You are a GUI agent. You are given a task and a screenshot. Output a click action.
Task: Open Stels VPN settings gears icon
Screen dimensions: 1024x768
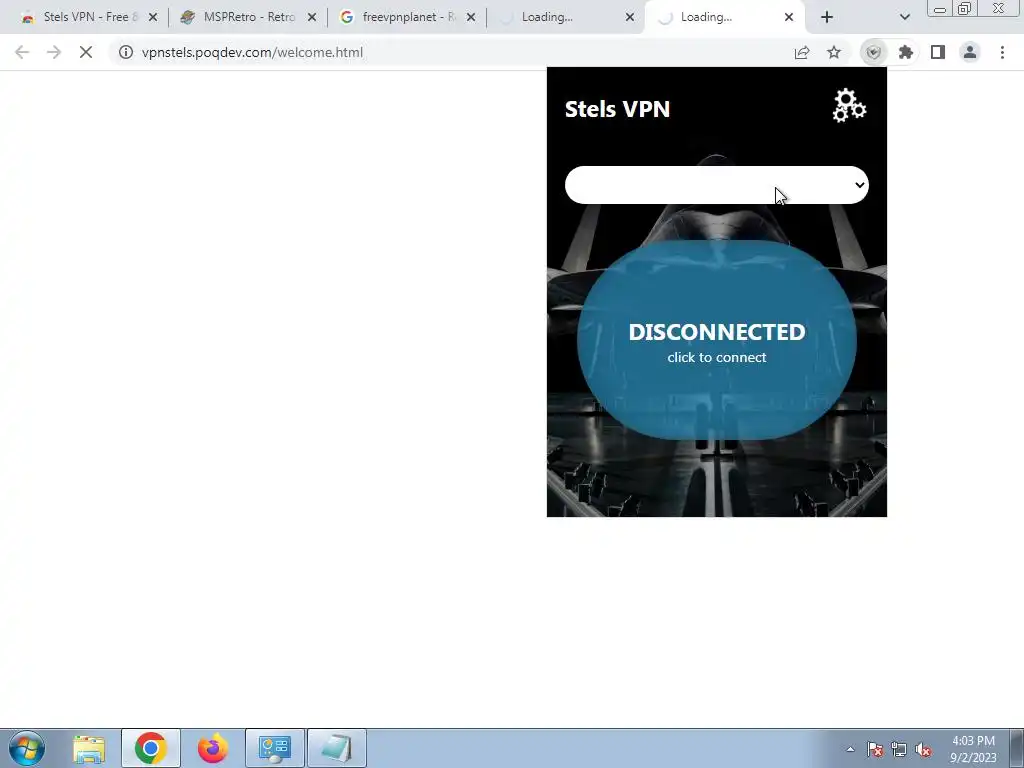[x=849, y=106]
